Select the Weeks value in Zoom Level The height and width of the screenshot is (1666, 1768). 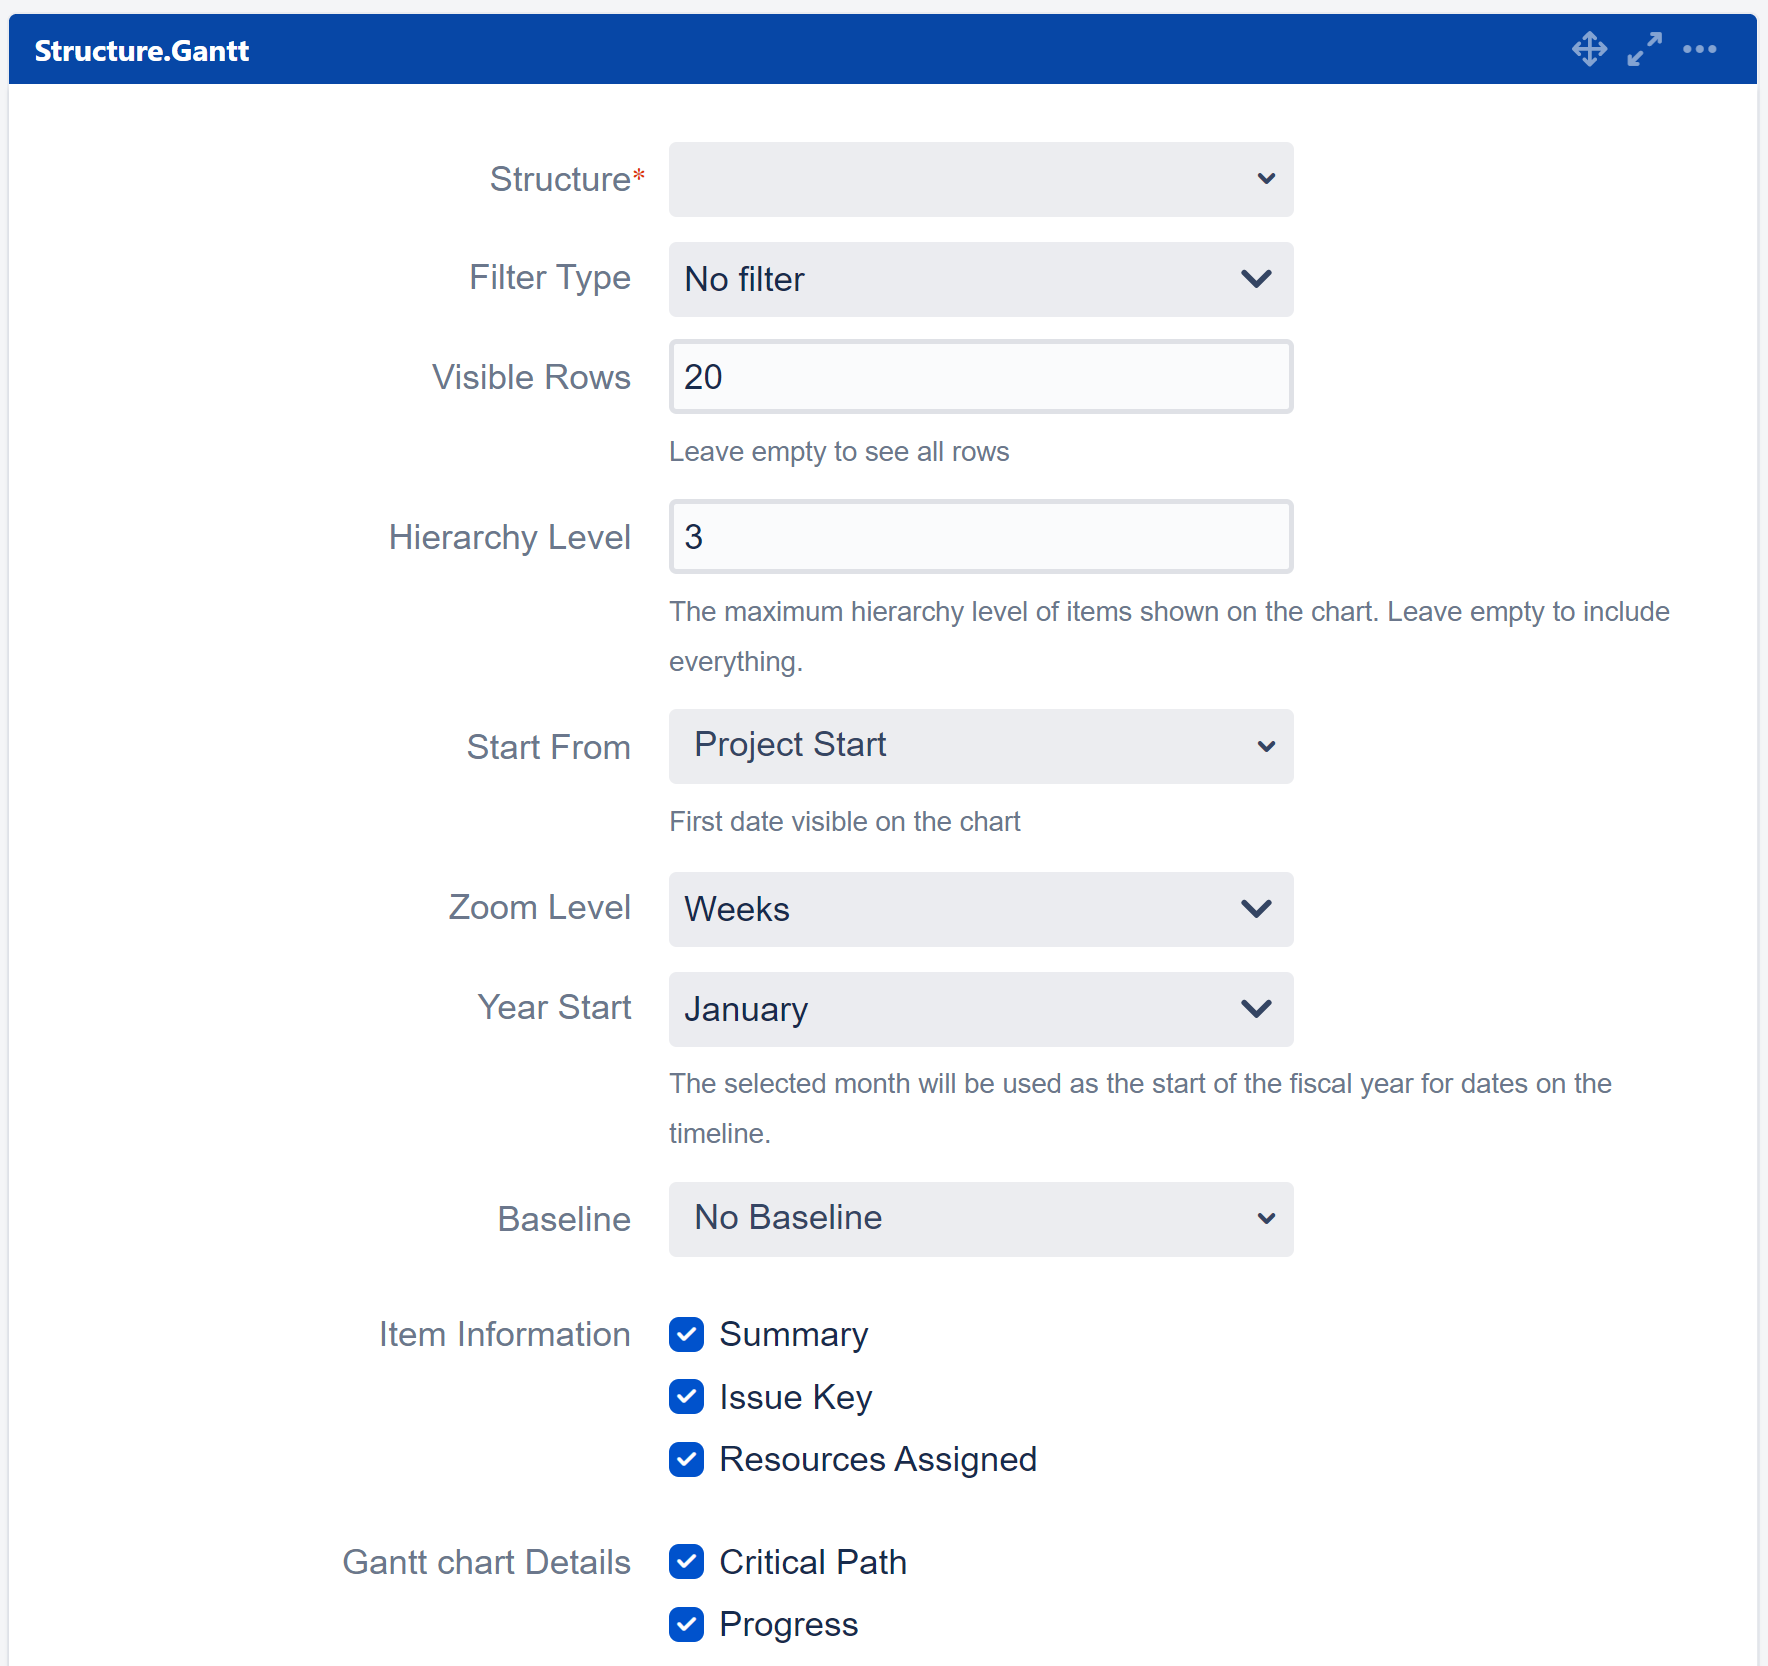tap(737, 909)
